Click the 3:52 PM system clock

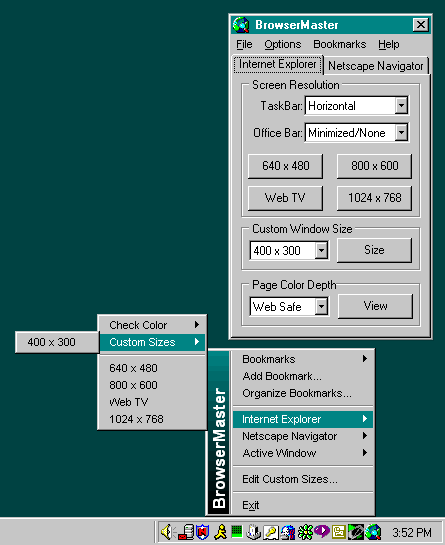[x=412, y=532]
